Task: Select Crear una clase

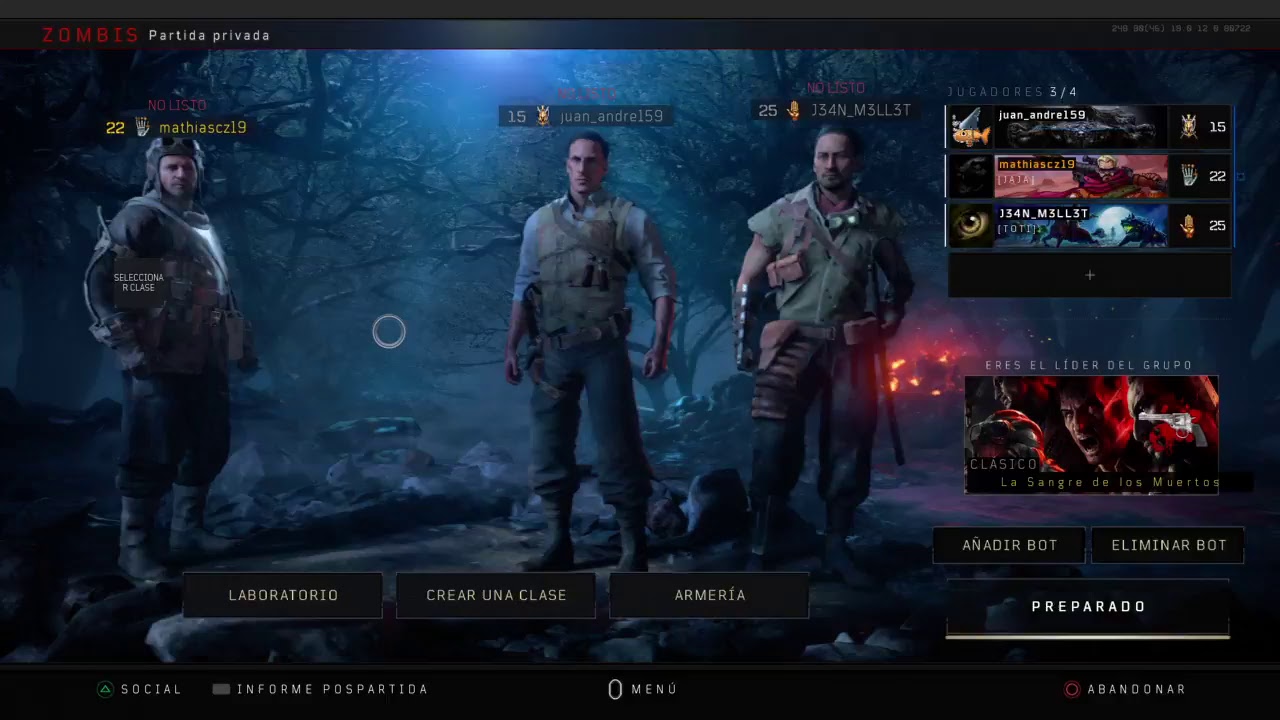Action: tap(496, 595)
